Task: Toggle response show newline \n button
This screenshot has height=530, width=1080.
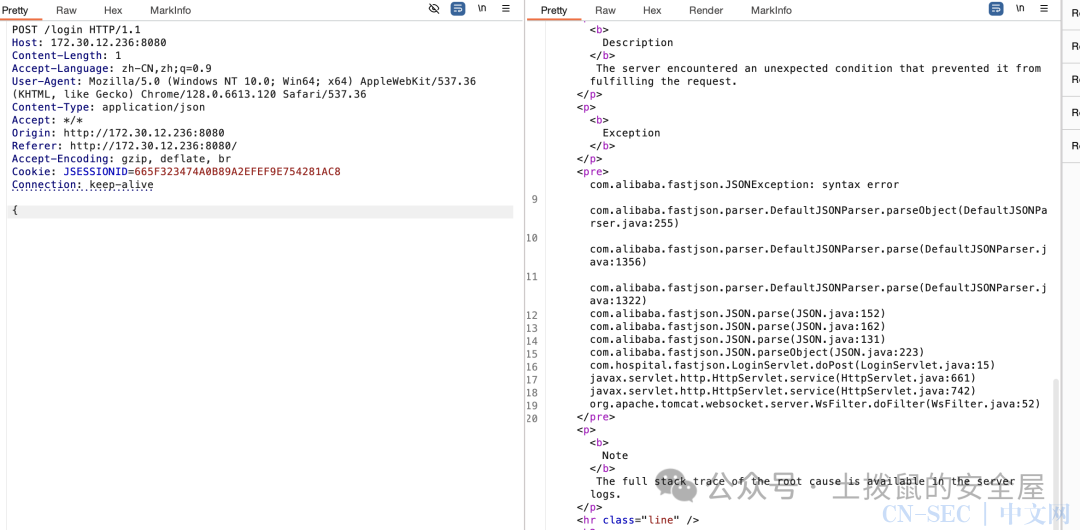Action: pos(1020,8)
